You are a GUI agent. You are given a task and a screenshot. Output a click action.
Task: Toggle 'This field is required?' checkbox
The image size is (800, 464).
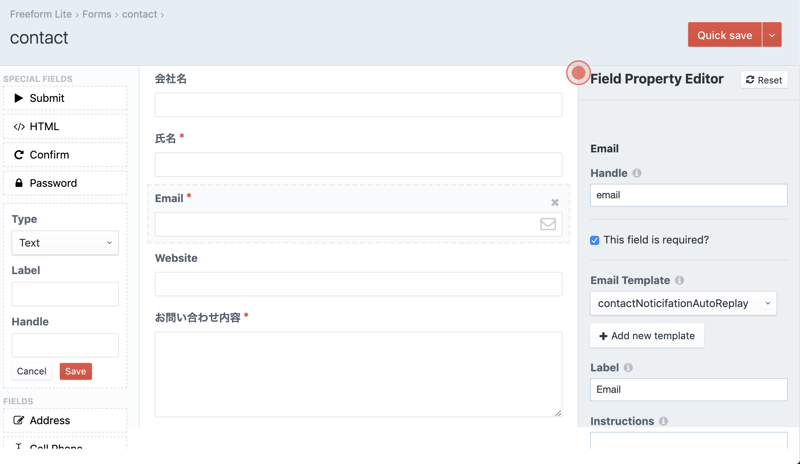pyautogui.click(x=595, y=240)
